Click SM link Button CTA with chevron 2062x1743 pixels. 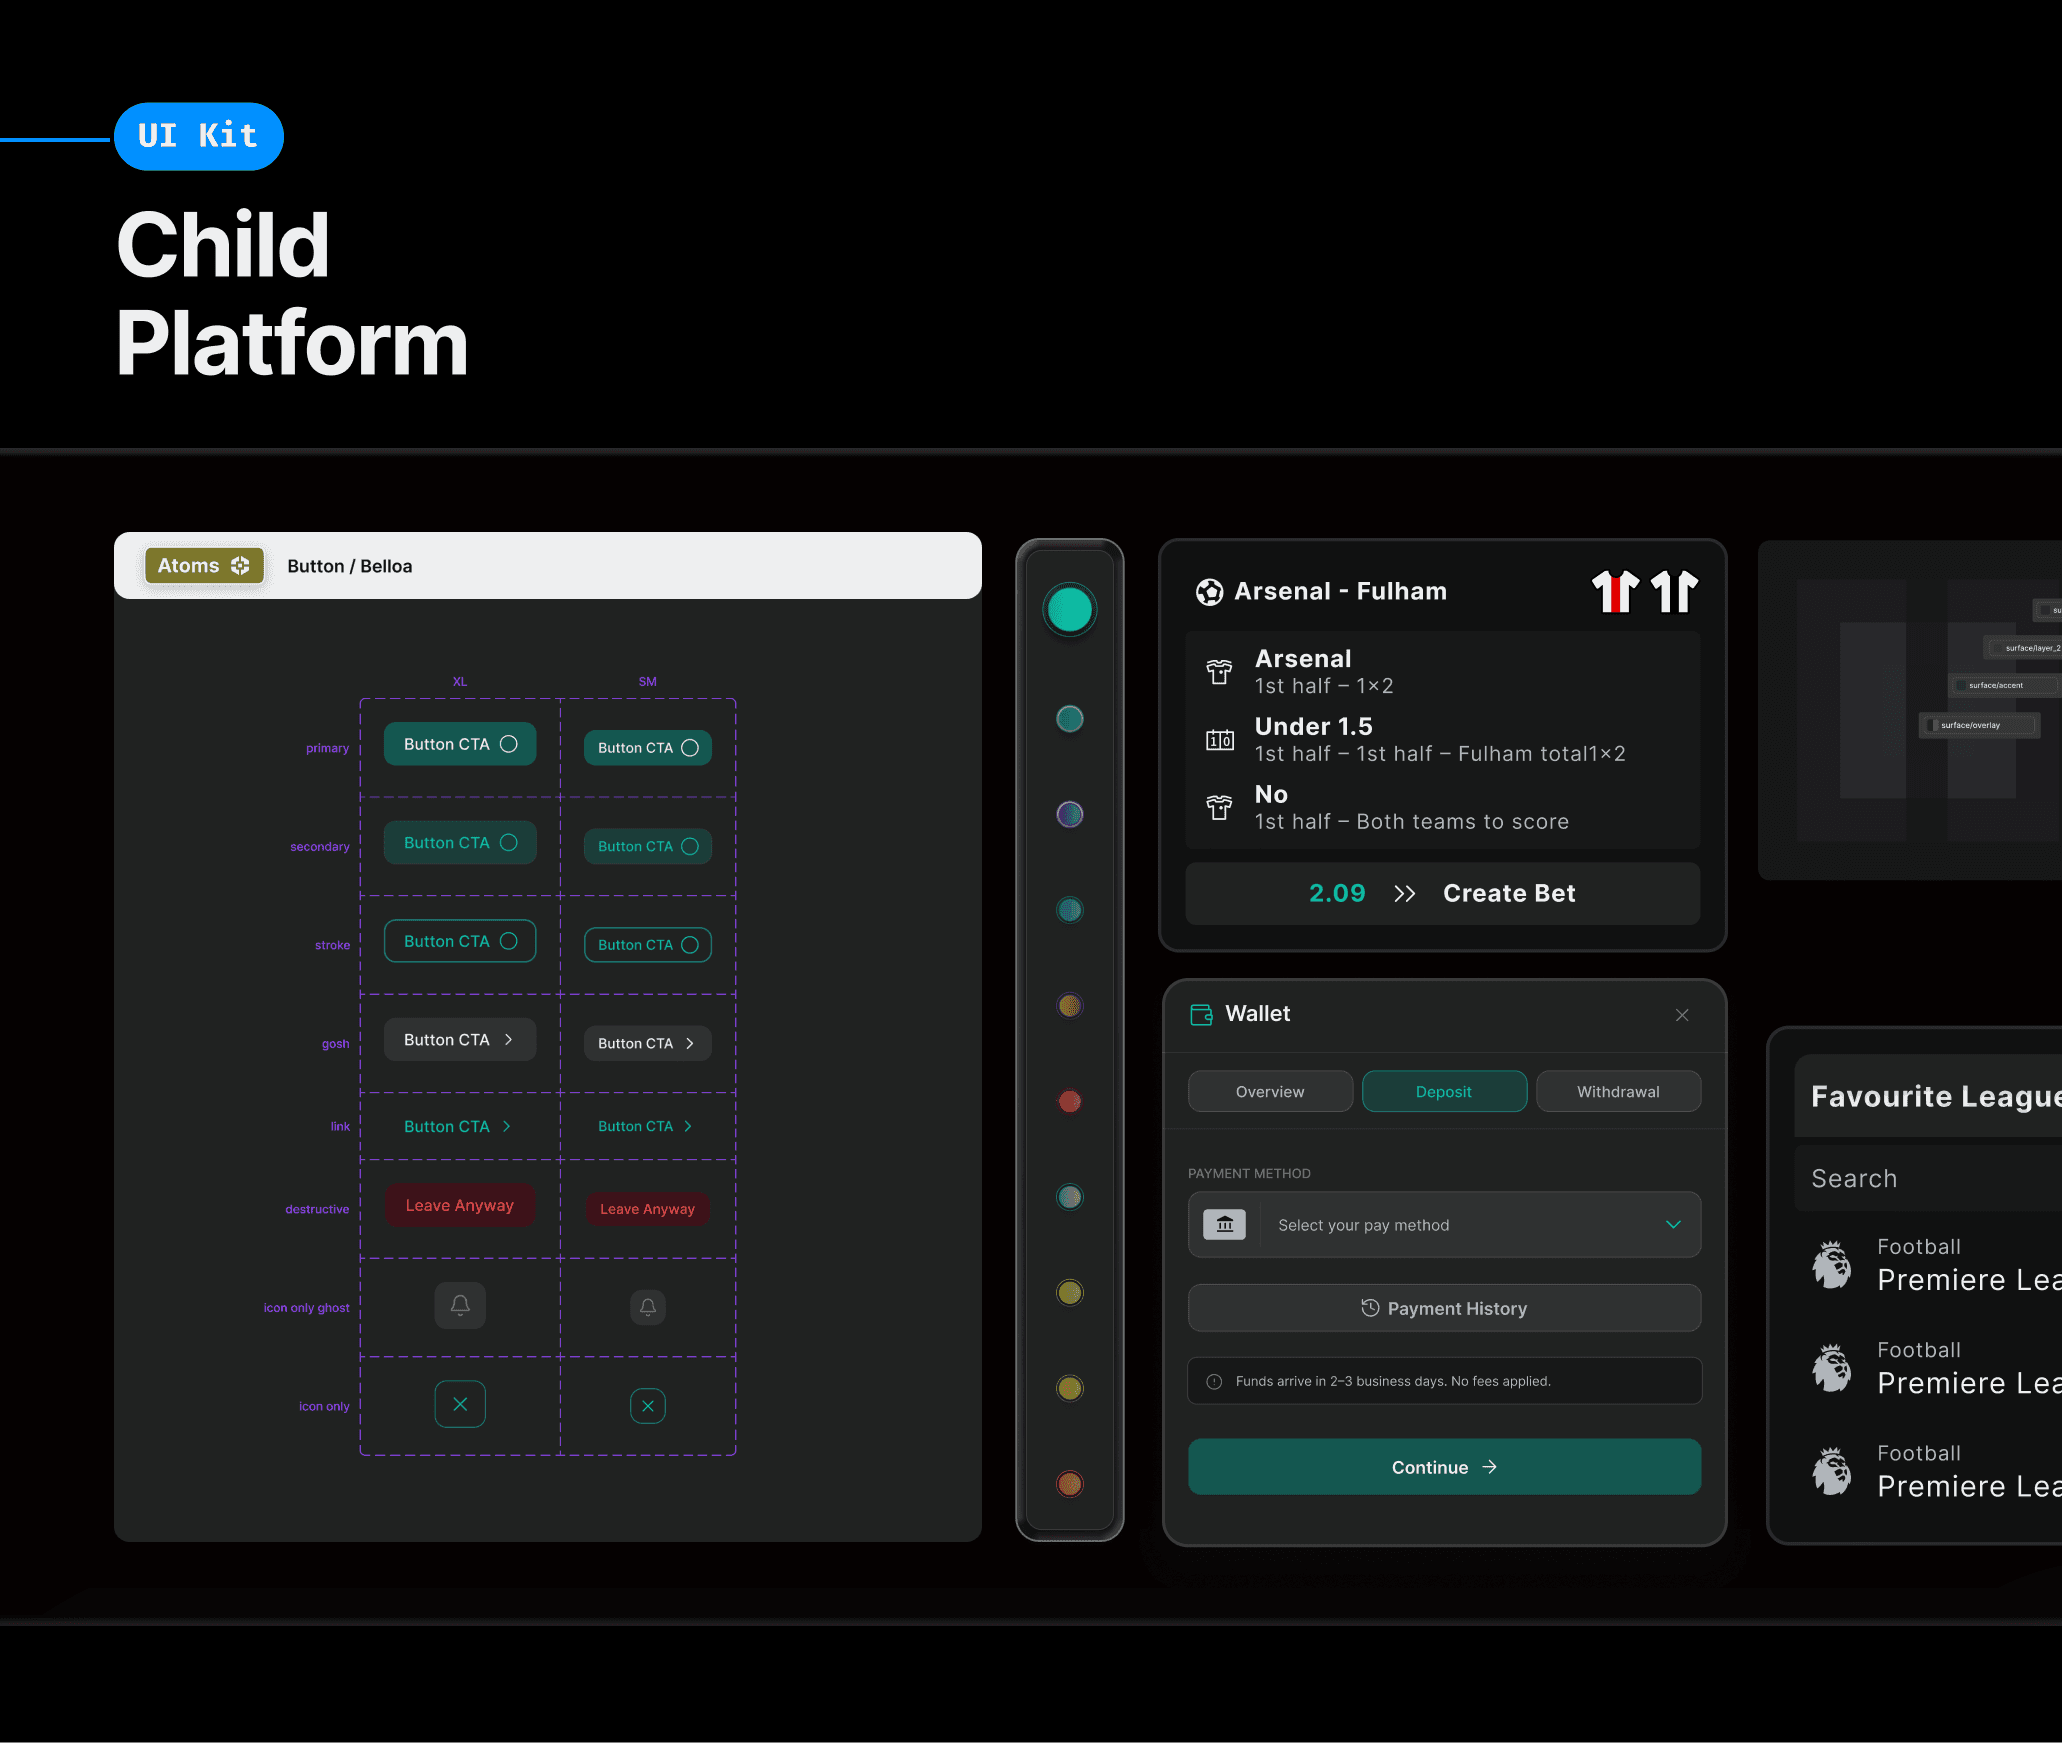(x=647, y=1126)
